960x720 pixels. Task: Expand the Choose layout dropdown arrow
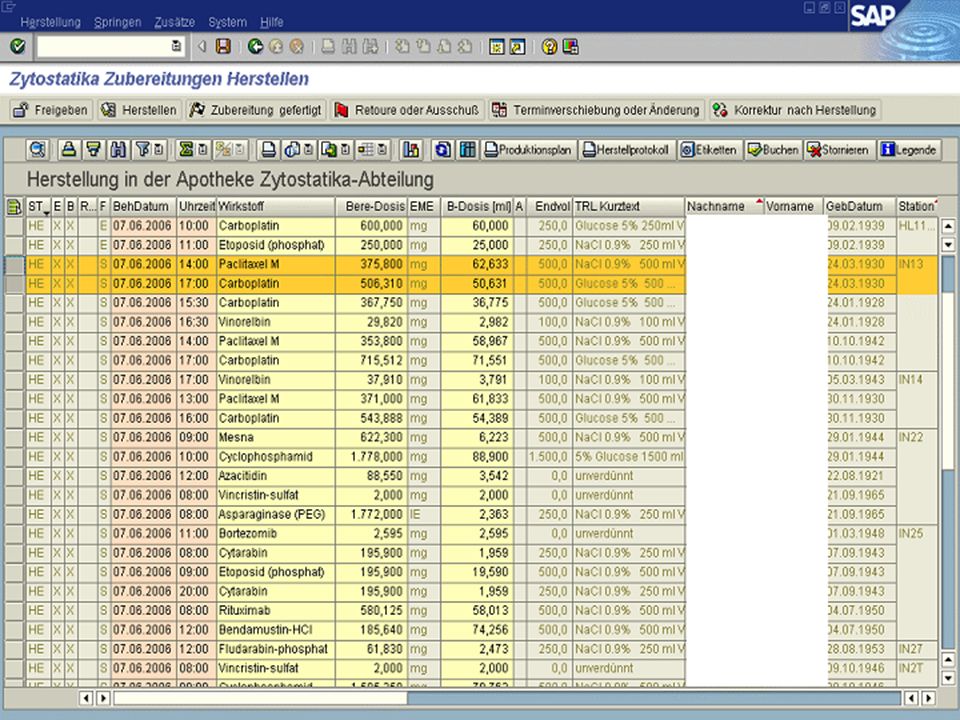click(x=383, y=149)
